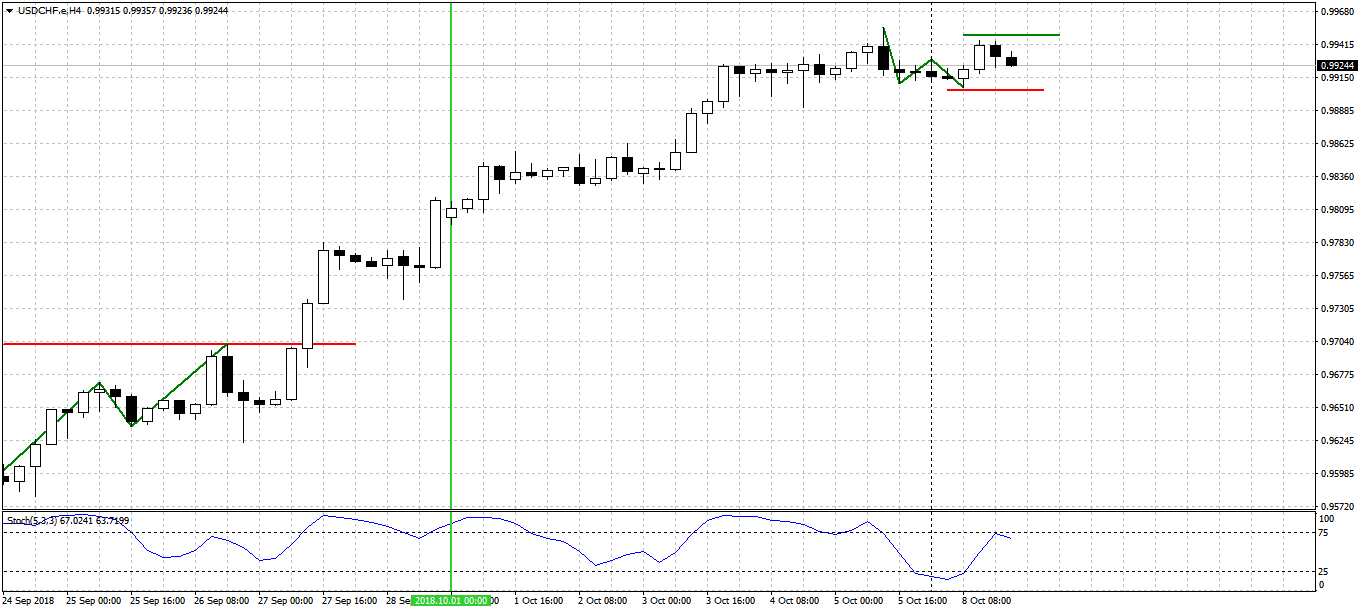Click the 0.98625 price axis label

1335,144
